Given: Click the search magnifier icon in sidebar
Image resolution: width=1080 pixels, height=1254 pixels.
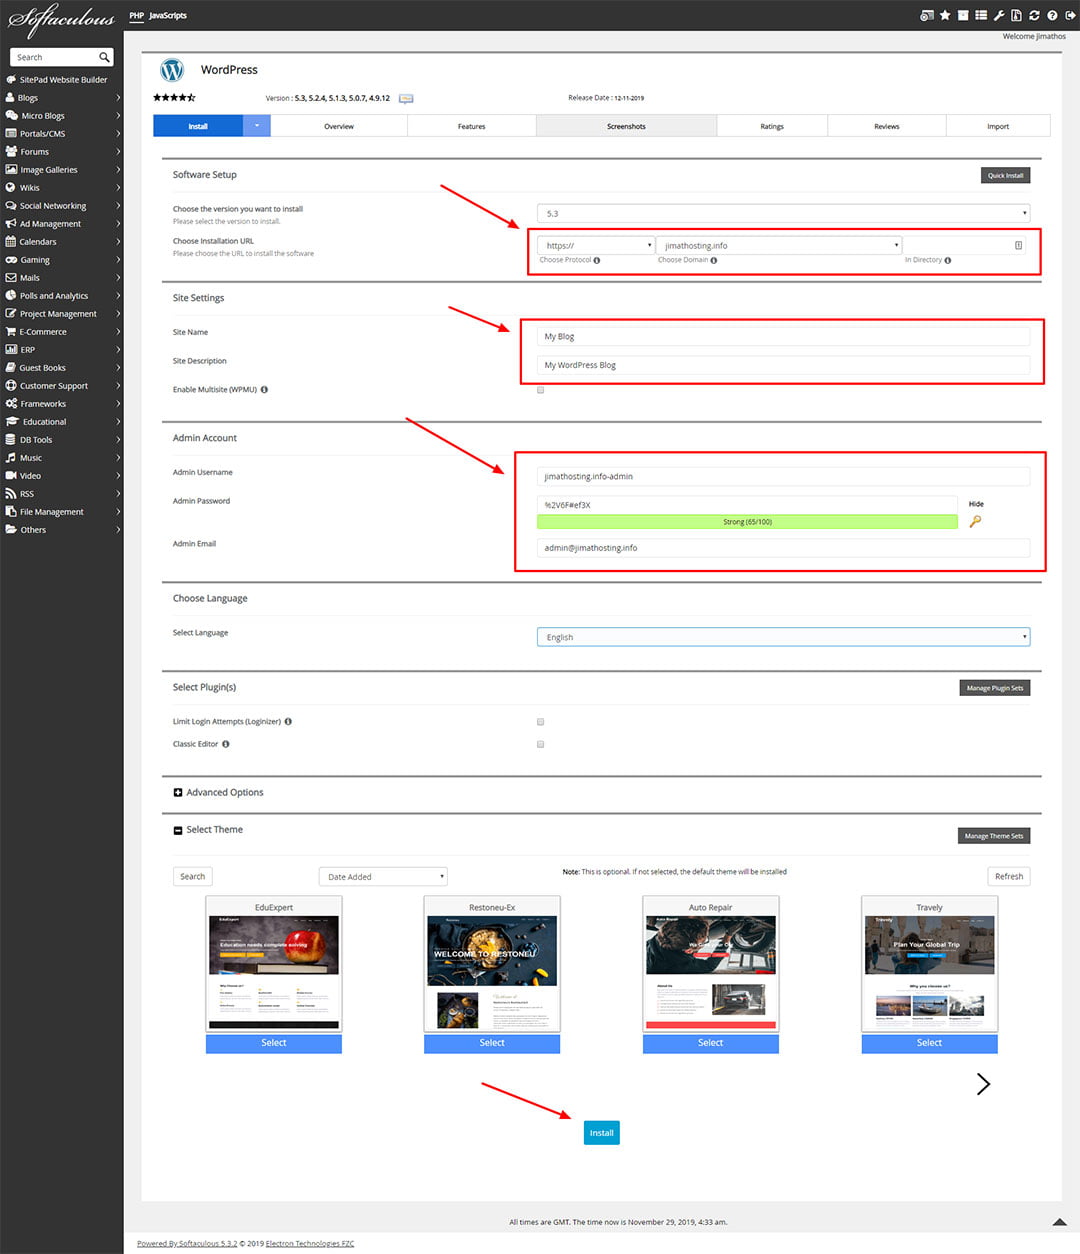Looking at the screenshot, I should pos(104,57).
